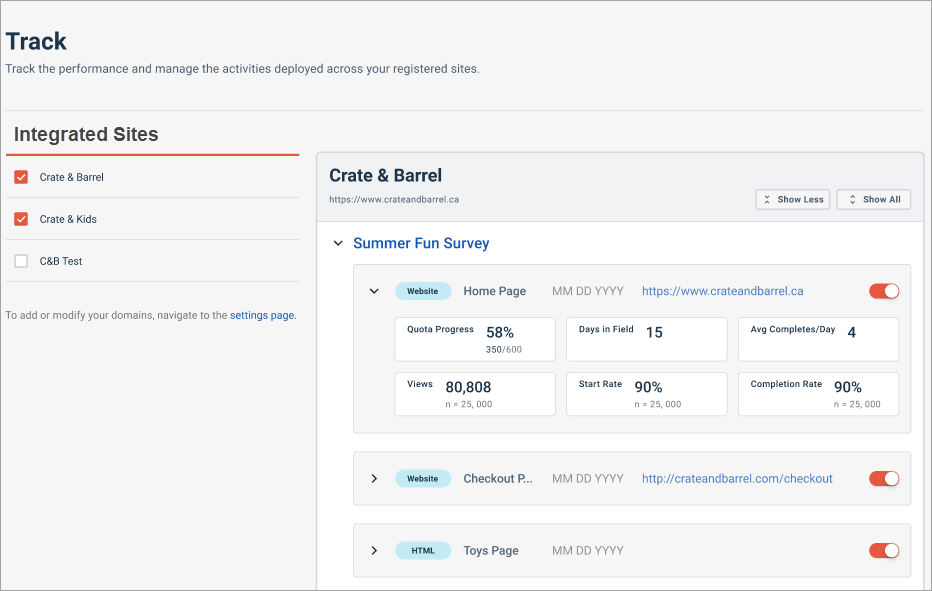Screen dimensions: 932x591
Task: Open the Summer Fun Survey title link
Action: (x=421, y=243)
